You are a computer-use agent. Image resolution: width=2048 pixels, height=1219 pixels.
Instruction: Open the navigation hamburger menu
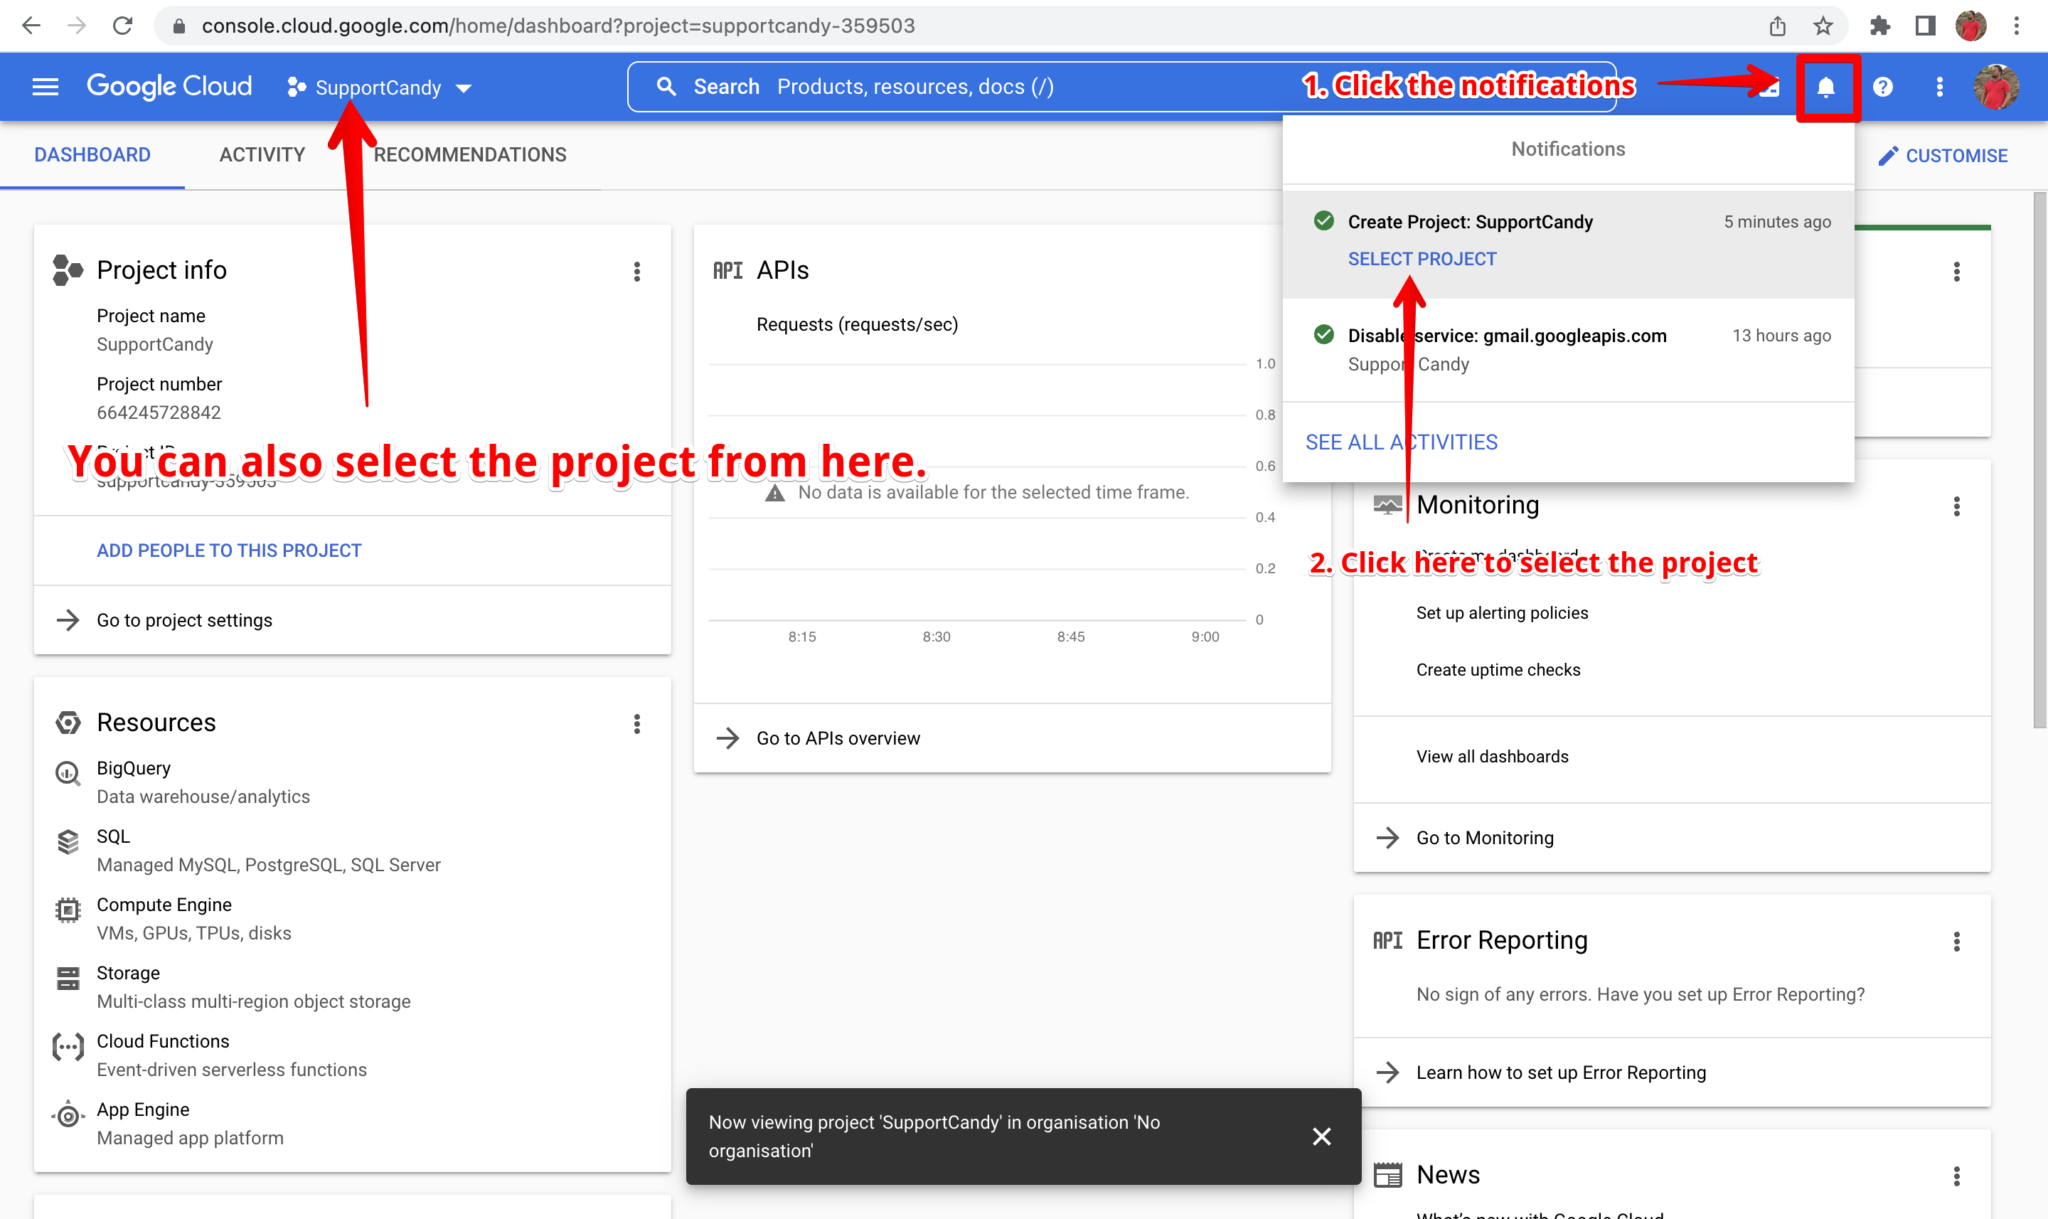pyautogui.click(x=44, y=86)
